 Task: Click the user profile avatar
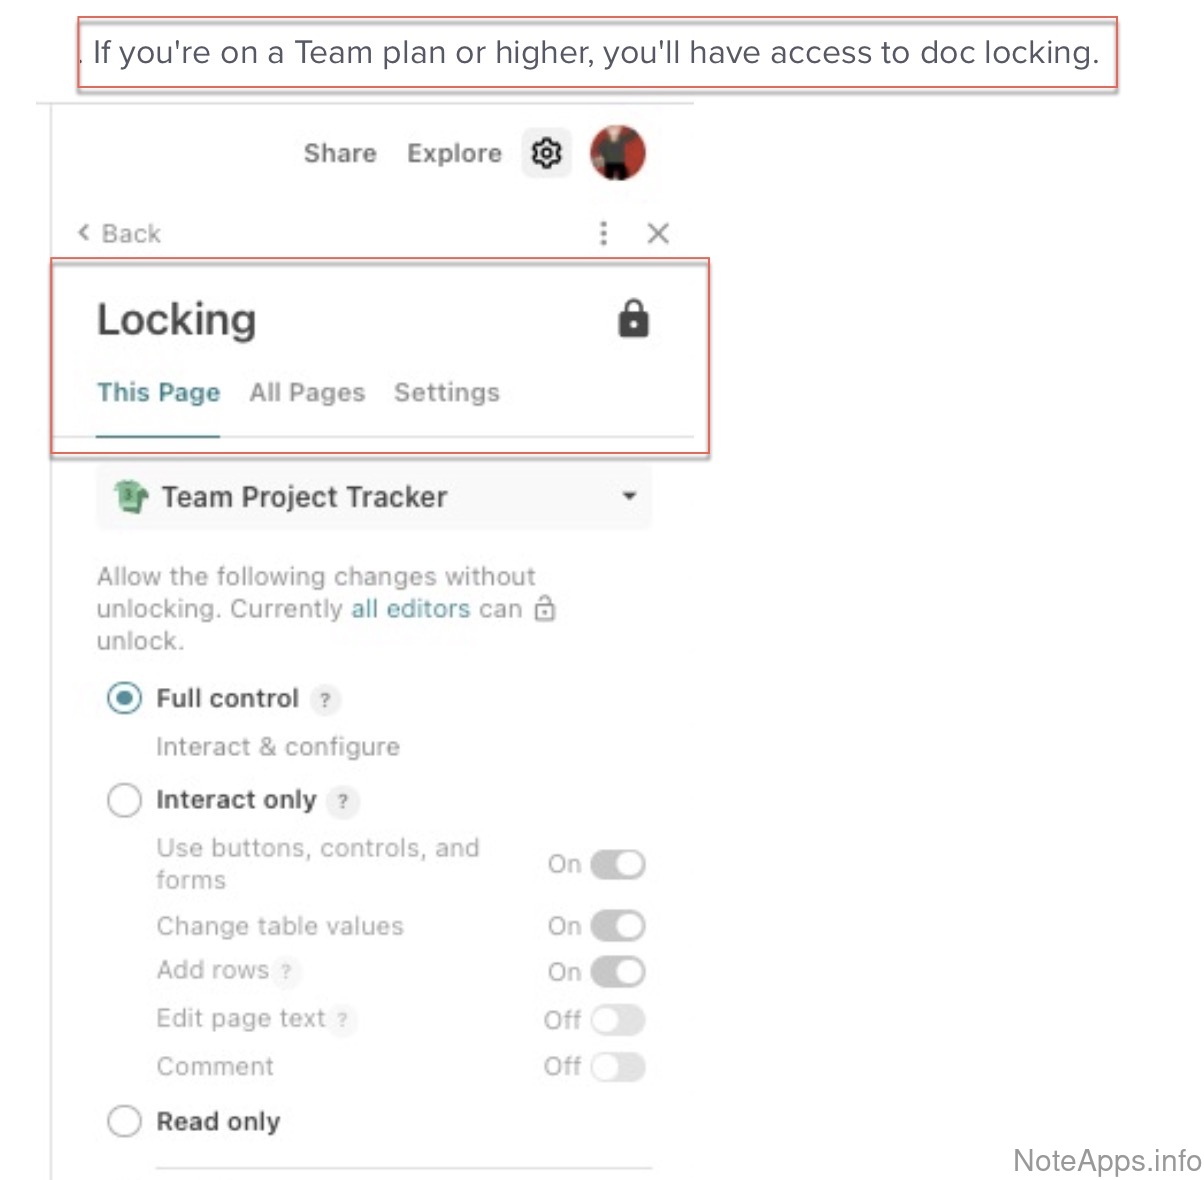pyautogui.click(x=618, y=153)
